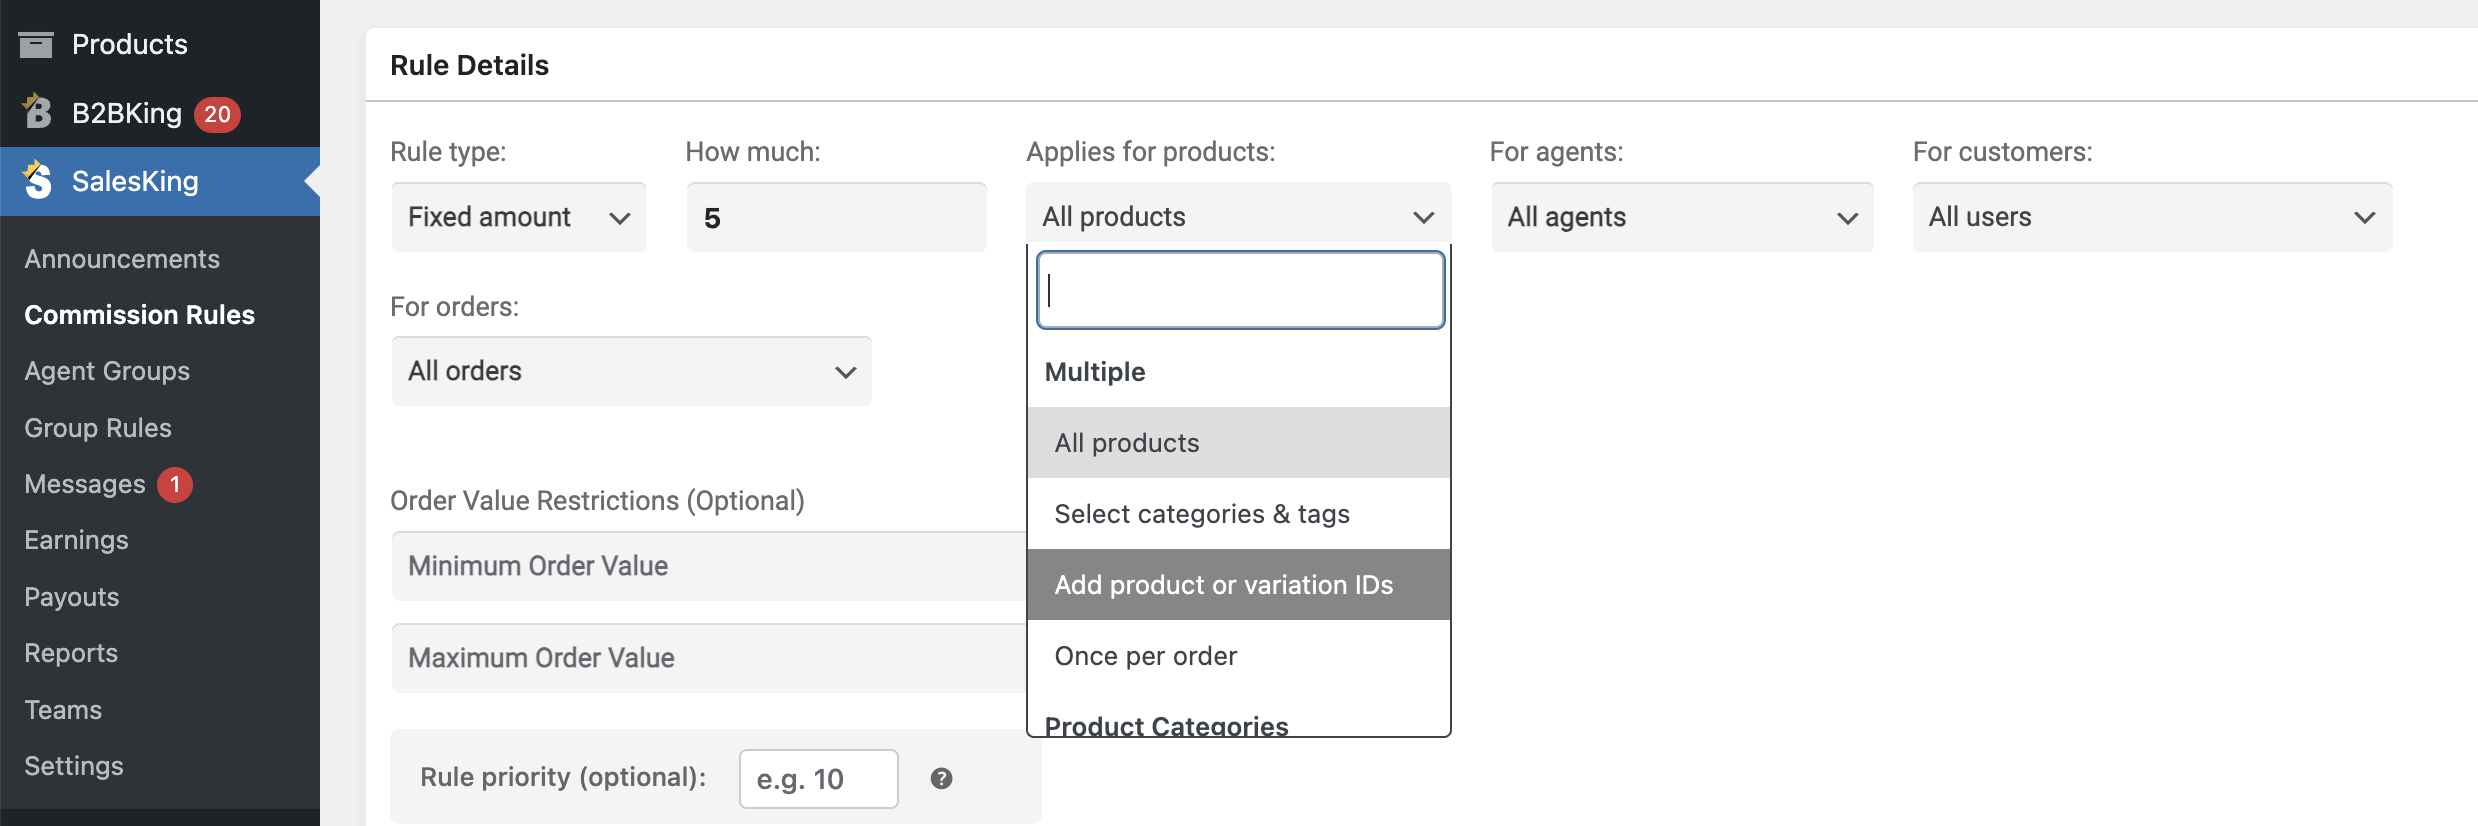This screenshot has height=826, width=2478.
Task: Click the B2BKing logo icon
Action: [x=37, y=112]
